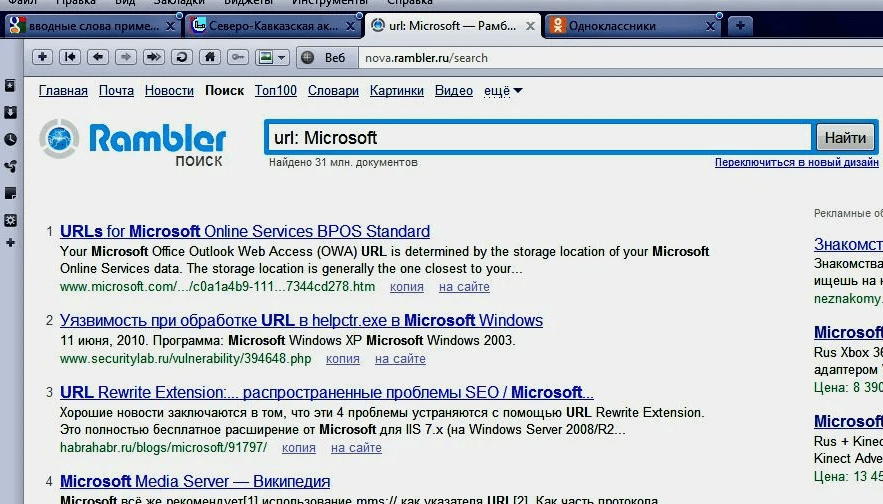Open a new tab with the tab bar plus
This screenshot has height=504, width=883.
pyautogui.click(x=740, y=25)
